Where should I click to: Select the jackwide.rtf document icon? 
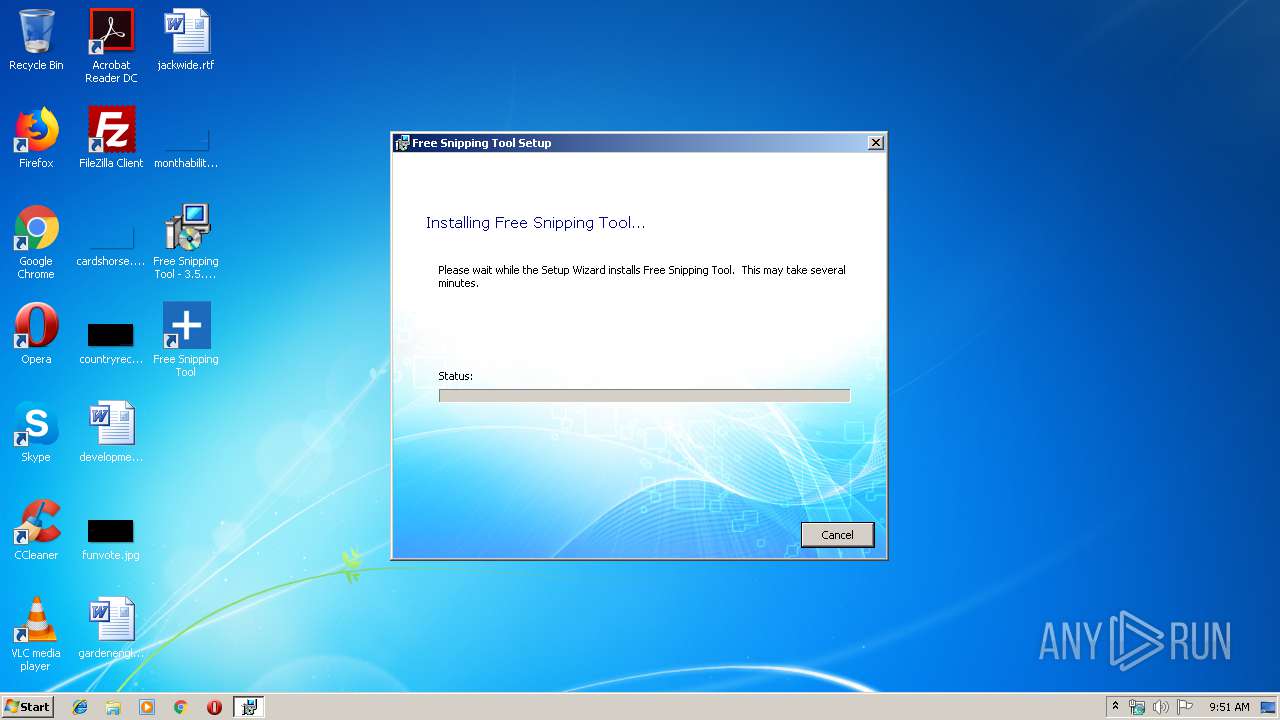pyautogui.click(x=186, y=40)
